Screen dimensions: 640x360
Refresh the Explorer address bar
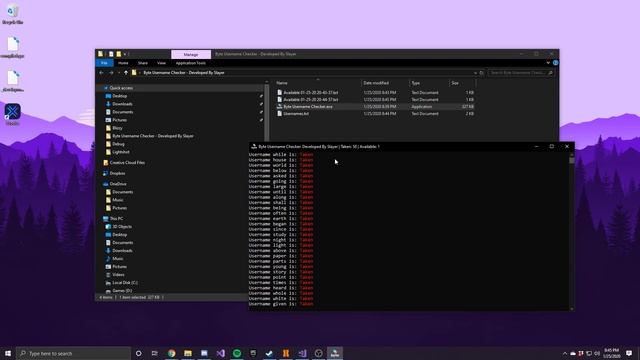tap(482, 73)
